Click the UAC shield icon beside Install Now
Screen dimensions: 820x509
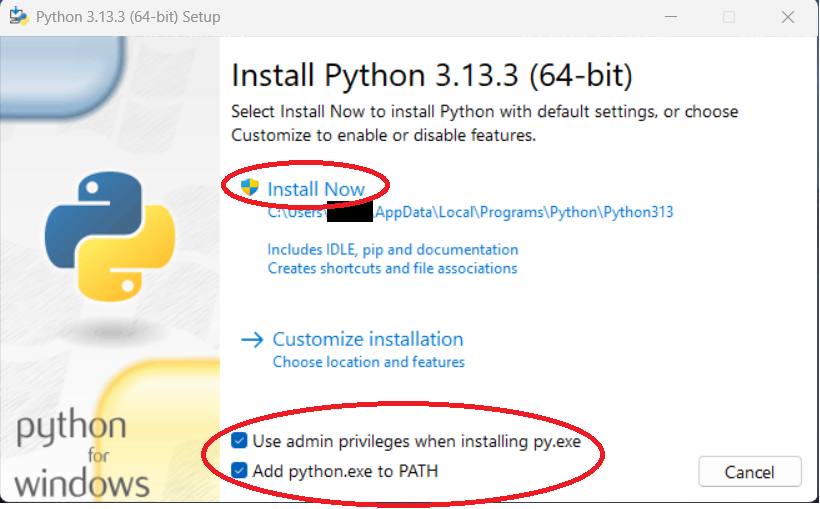point(250,188)
